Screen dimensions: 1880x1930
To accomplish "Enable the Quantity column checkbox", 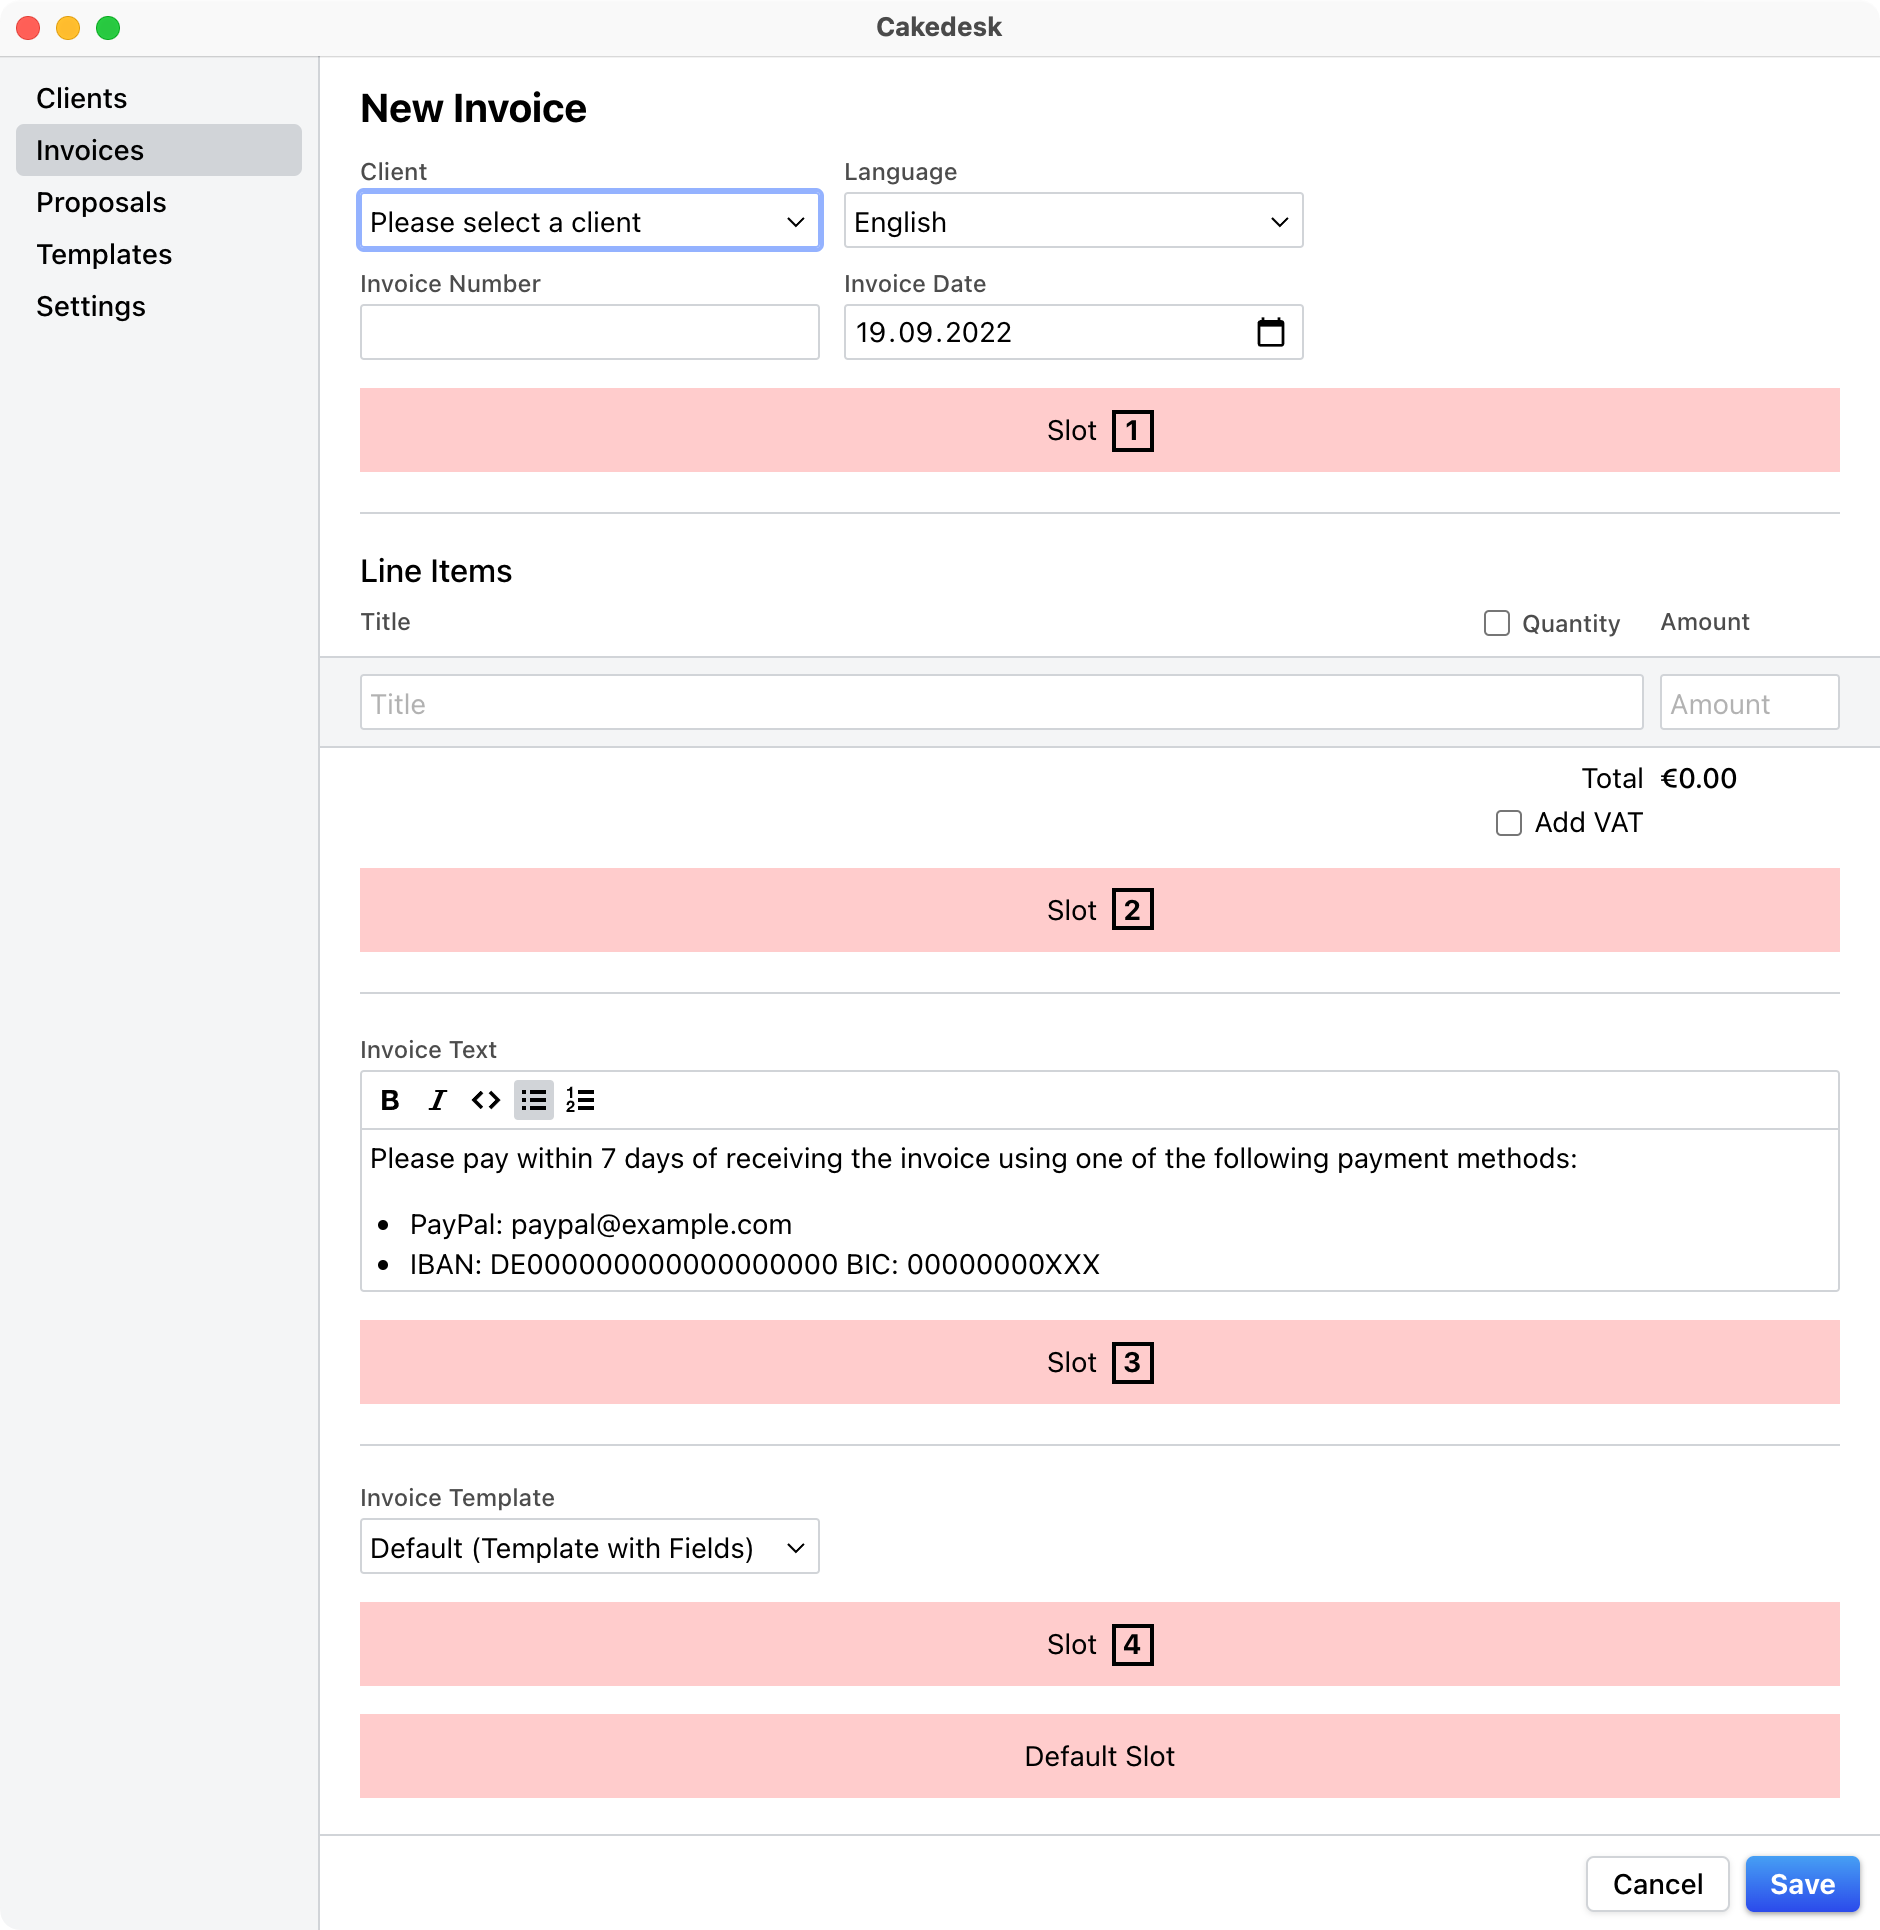I will click(x=1497, y=623).
